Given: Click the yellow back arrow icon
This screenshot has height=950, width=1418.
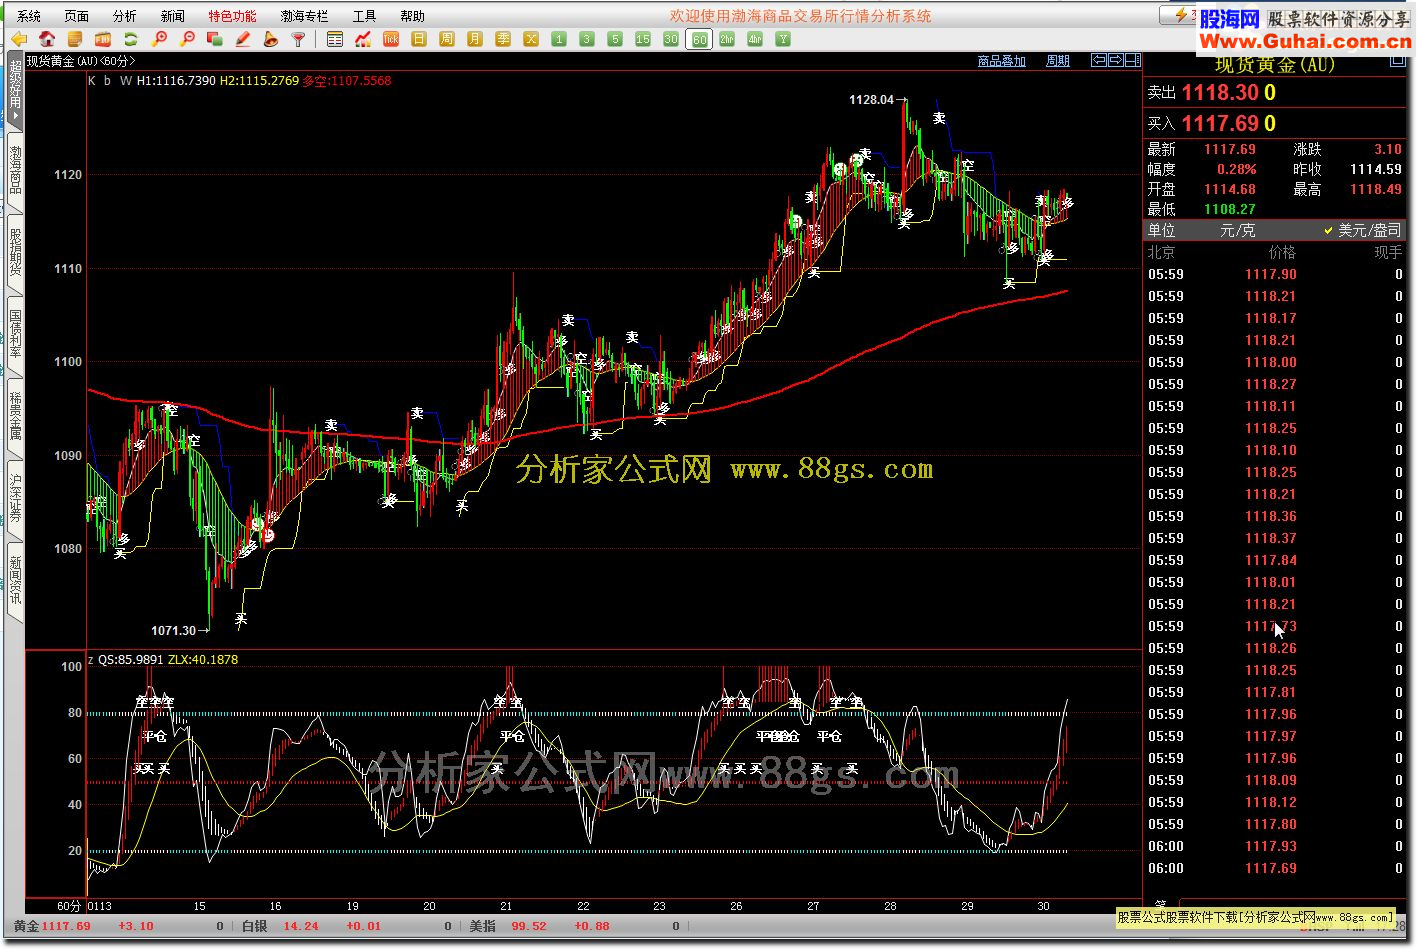Looking at the screenshot, I should point(19,39).
